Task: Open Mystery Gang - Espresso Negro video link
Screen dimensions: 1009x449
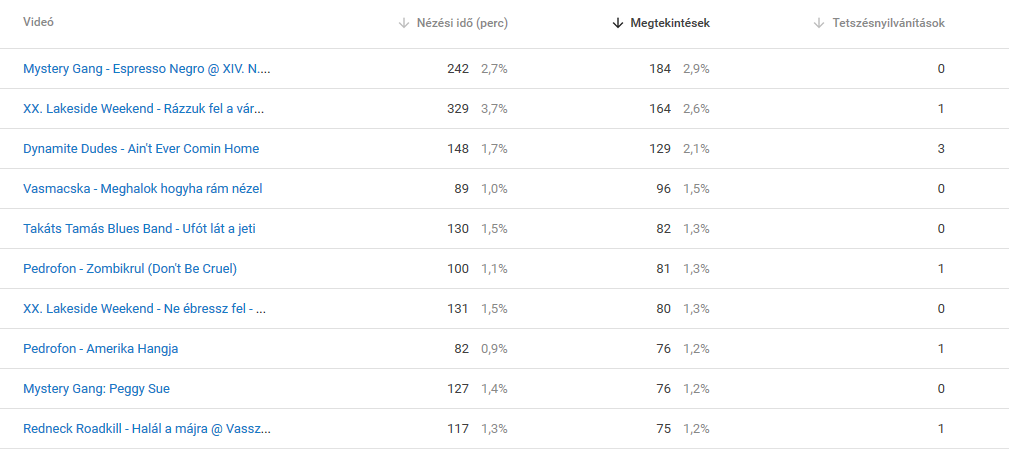Action: click(147, 69)
